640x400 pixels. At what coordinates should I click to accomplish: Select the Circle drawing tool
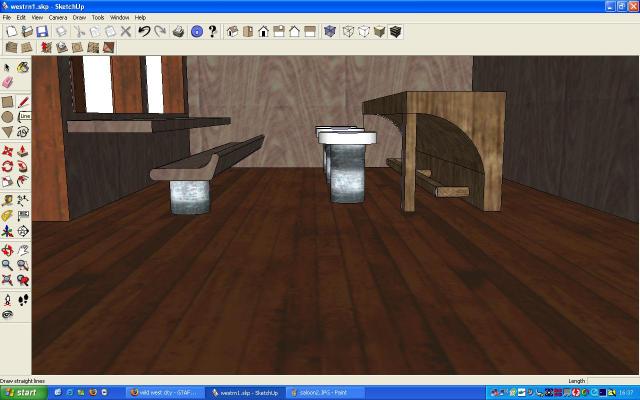click(x=8, y=116)
